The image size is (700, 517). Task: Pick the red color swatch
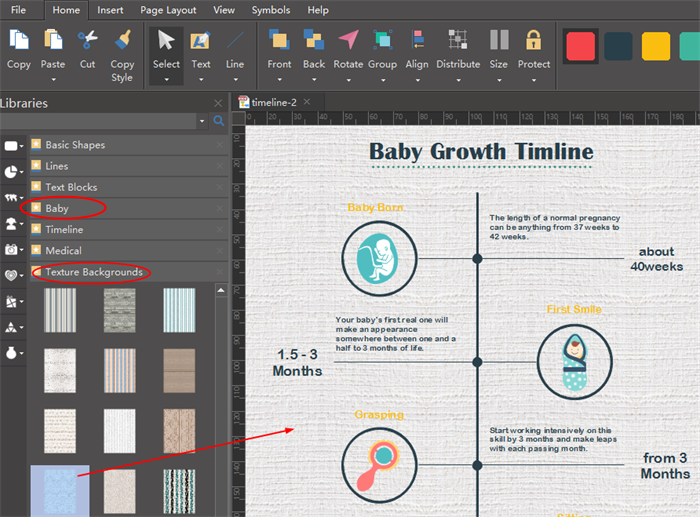pos(581,46)
